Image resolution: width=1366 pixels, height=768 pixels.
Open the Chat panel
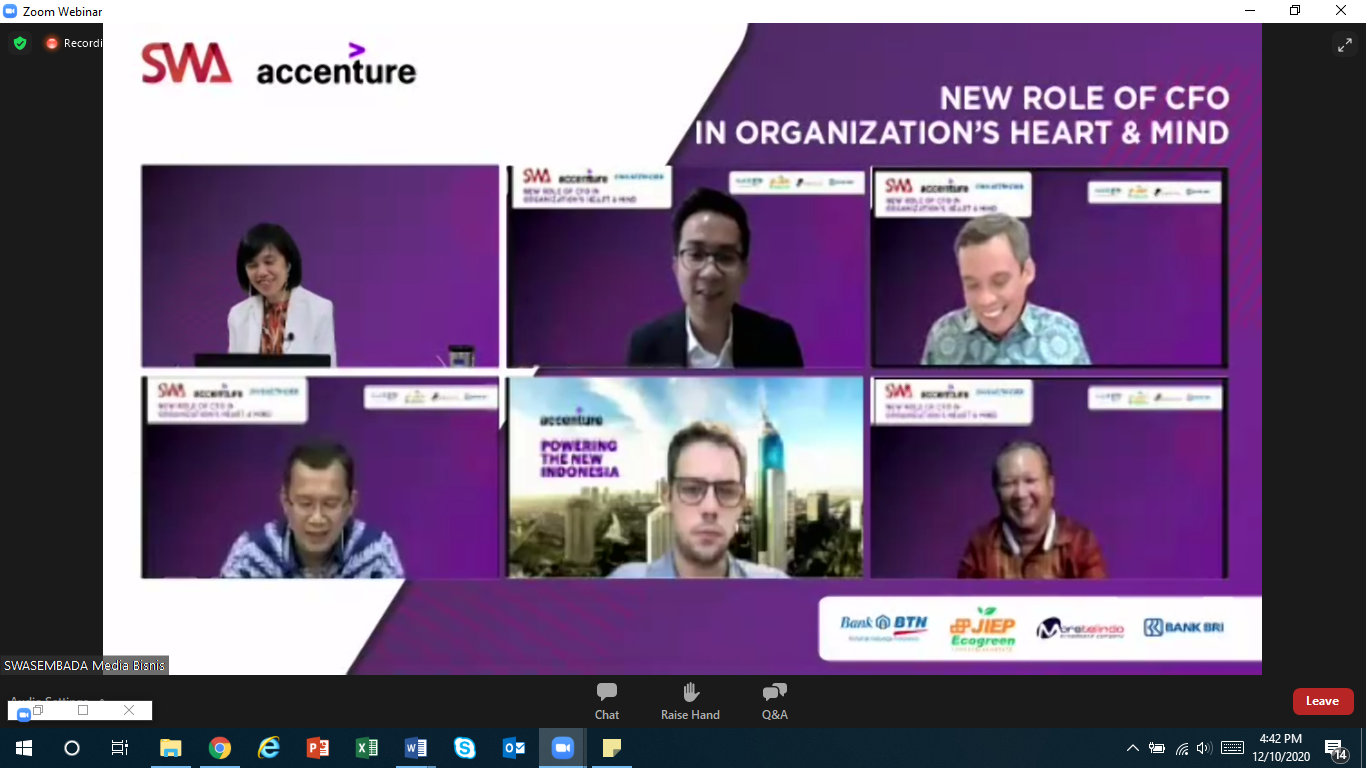tap(607, 701)
